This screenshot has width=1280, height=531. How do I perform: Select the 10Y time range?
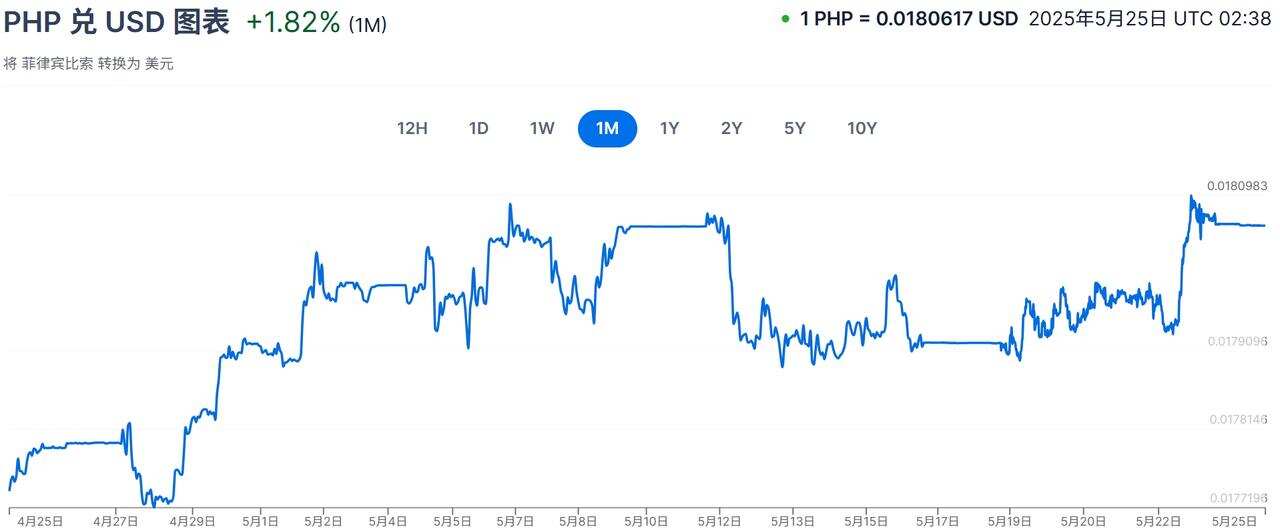(x=862, y=128)
